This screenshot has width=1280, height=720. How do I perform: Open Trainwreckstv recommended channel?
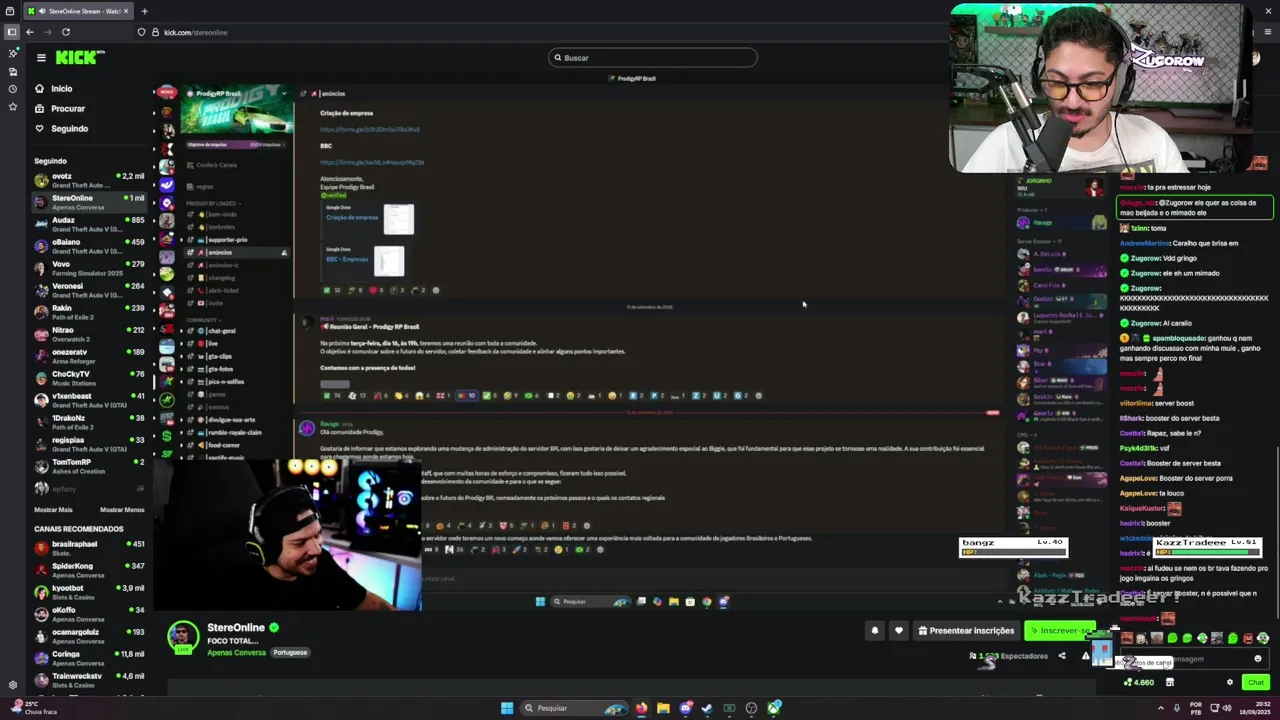point(89,681)
